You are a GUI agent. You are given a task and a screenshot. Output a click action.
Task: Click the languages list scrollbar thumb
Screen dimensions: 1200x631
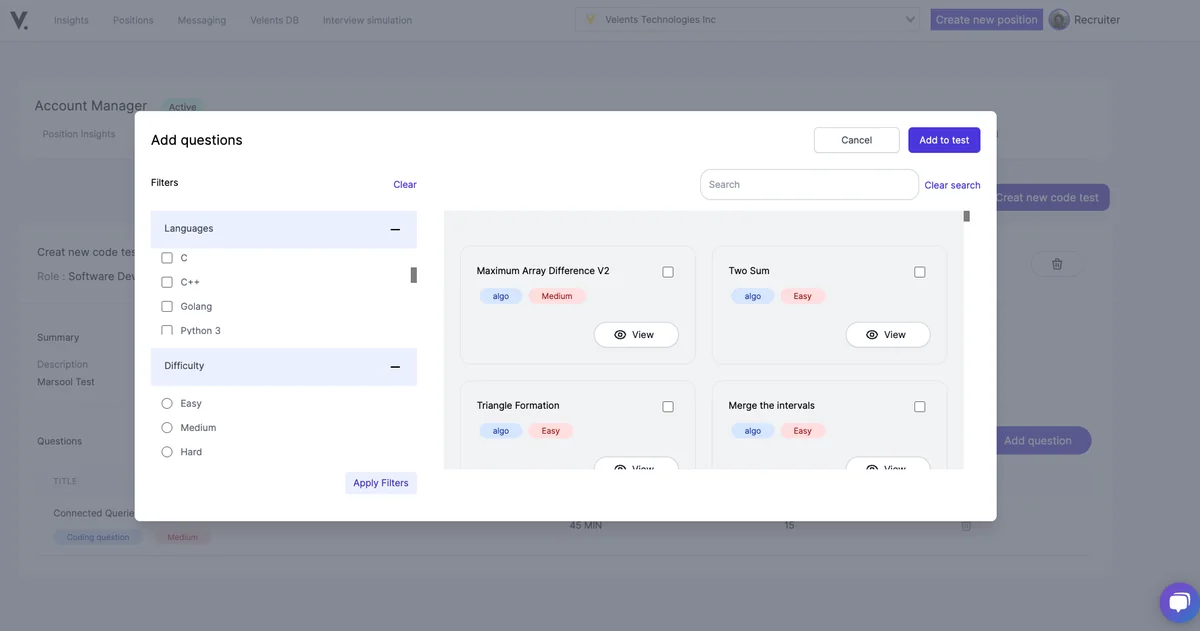click(x=414, y=275)
